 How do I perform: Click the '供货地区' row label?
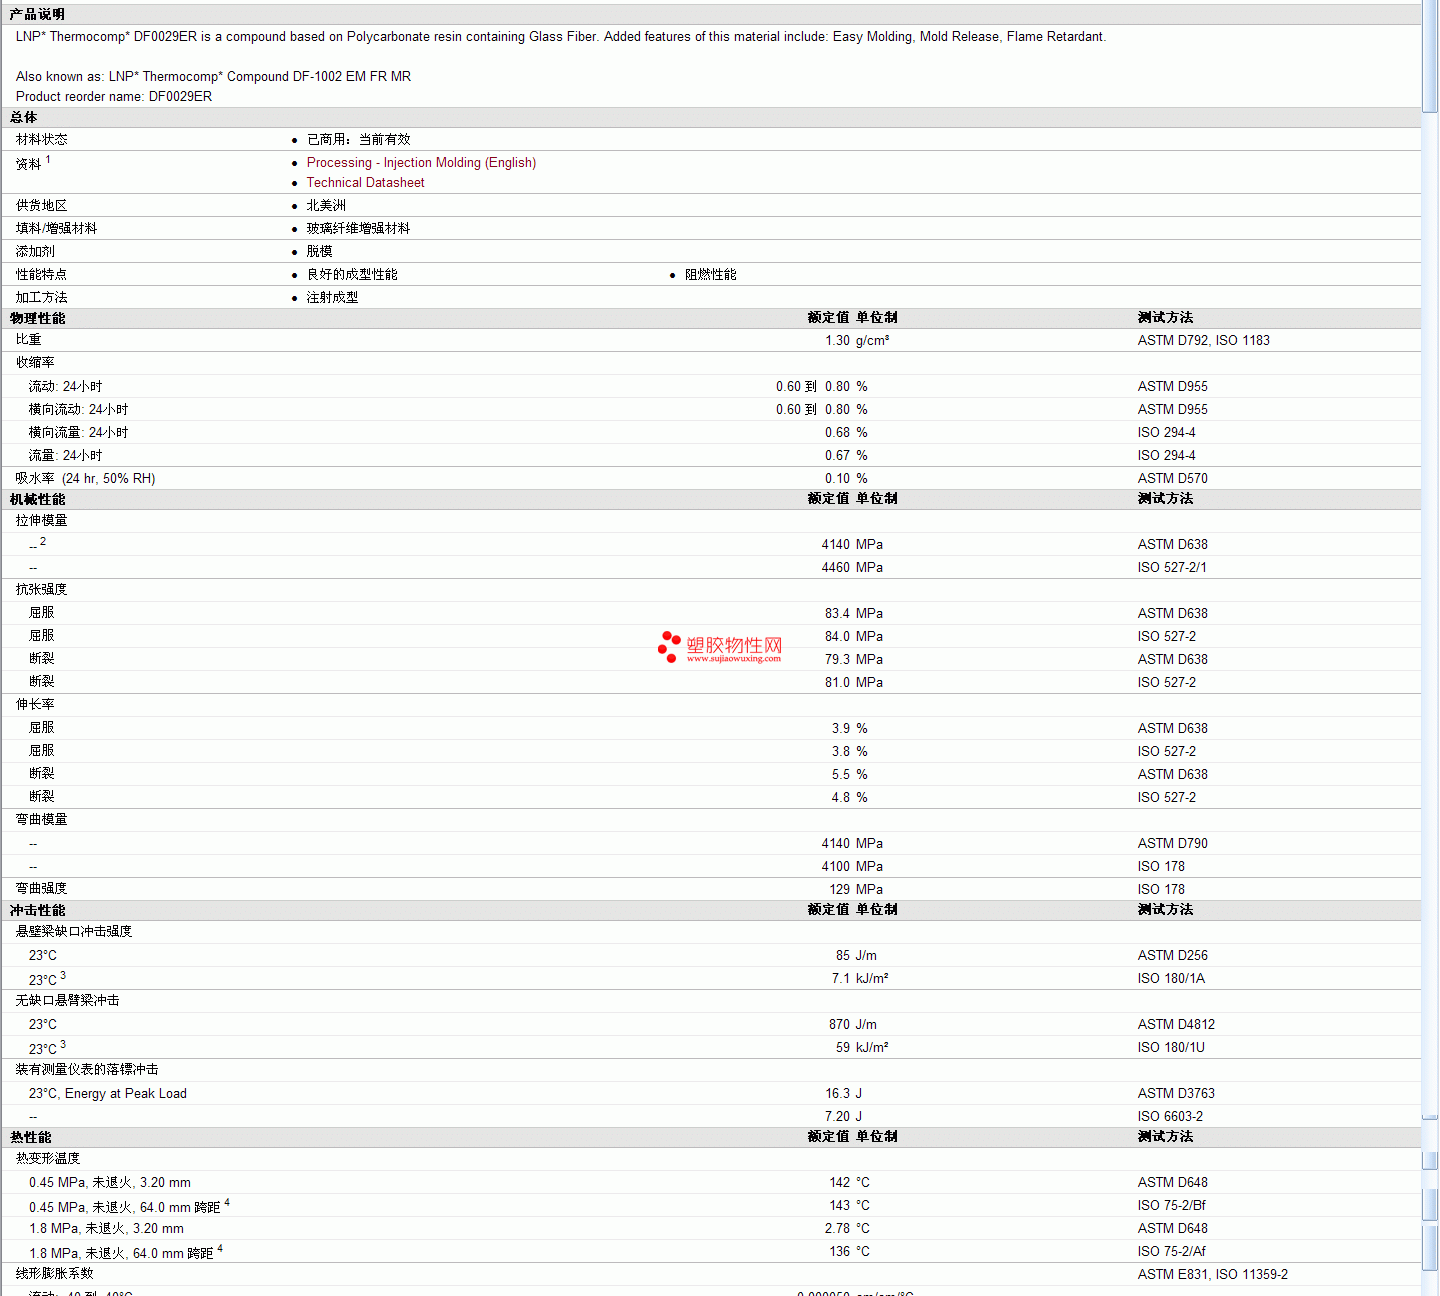tap(42, 206)
